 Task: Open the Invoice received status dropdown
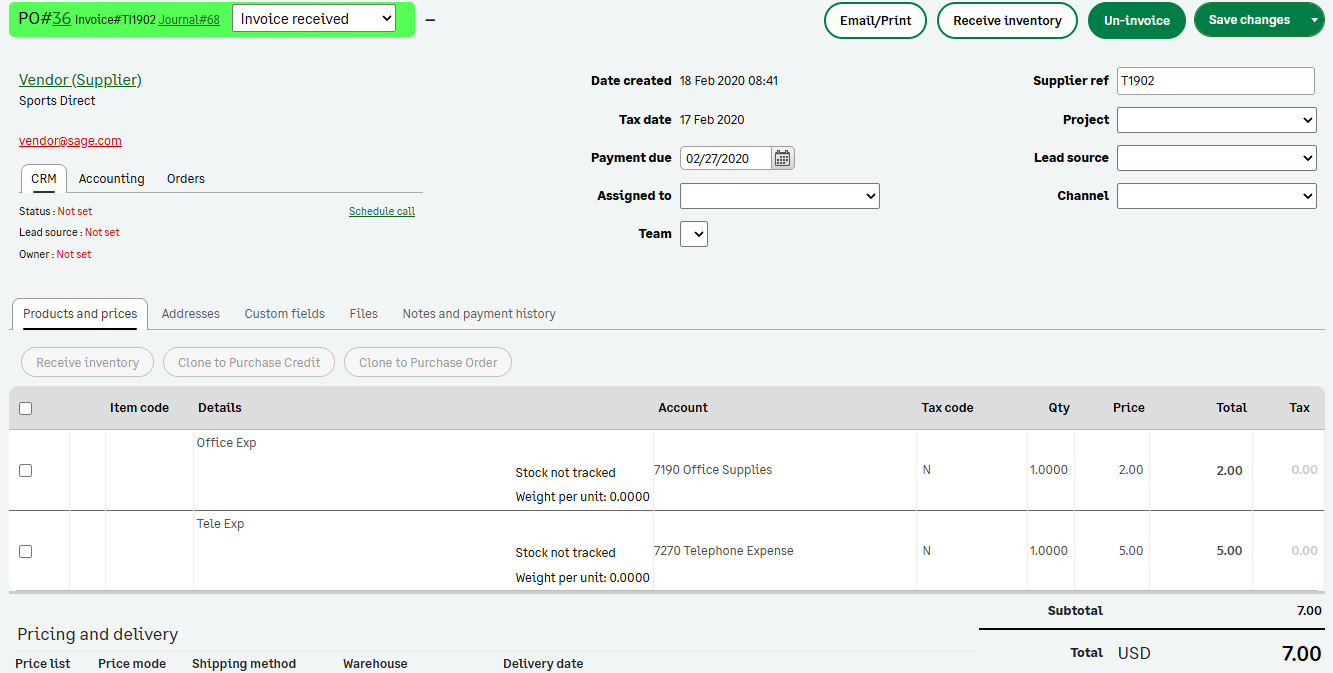(x=314, y=19)
